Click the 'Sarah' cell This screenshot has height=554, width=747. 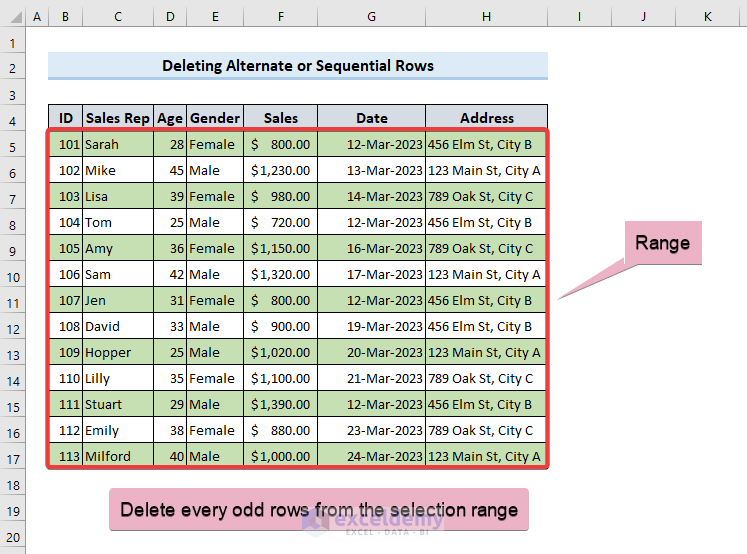tap(118, 144)
